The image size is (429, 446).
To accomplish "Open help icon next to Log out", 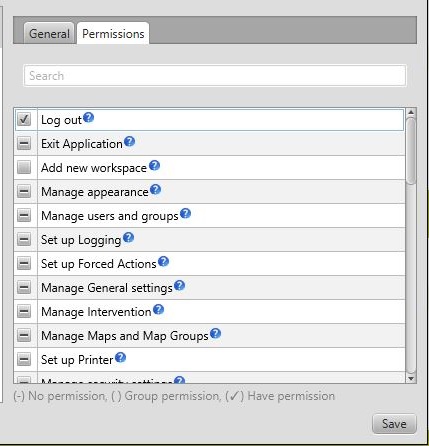I will point(88,117).
